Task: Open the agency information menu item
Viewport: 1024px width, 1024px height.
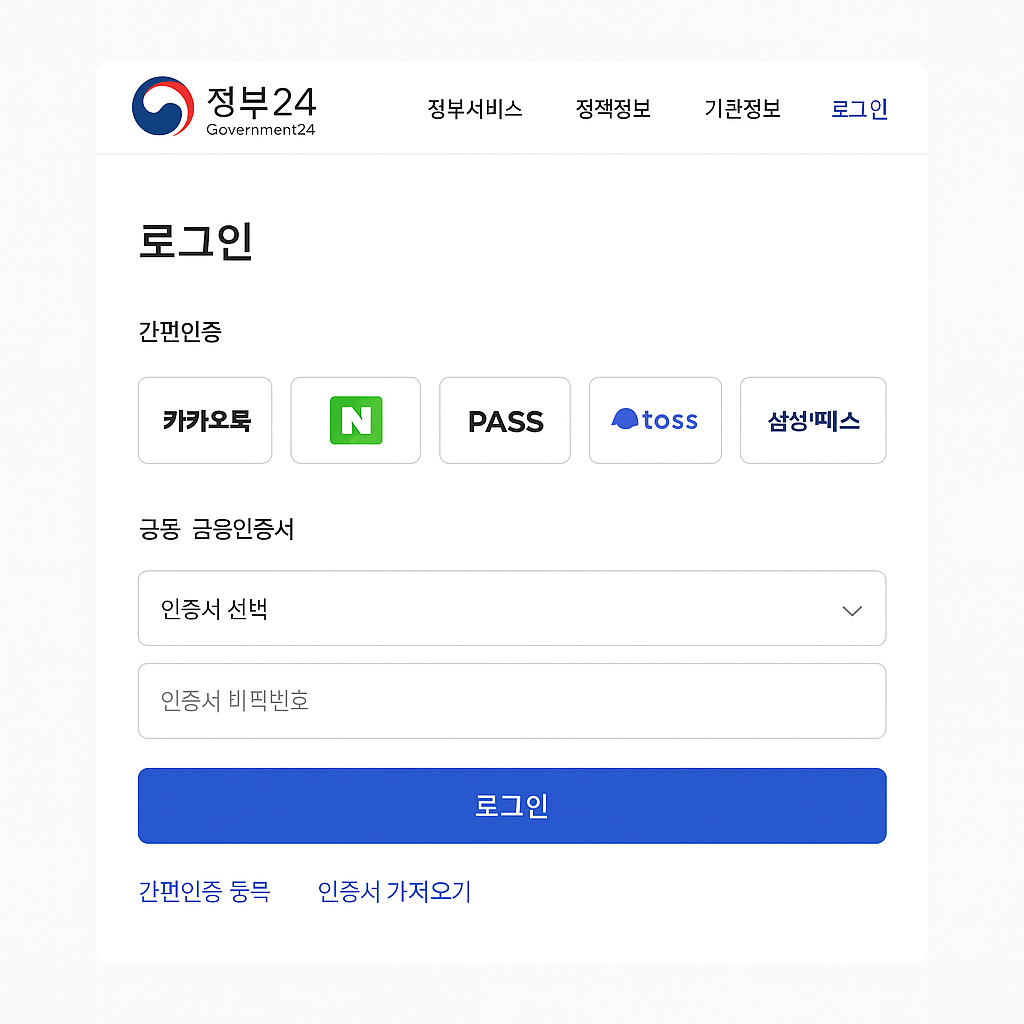Action: (743, 108)
